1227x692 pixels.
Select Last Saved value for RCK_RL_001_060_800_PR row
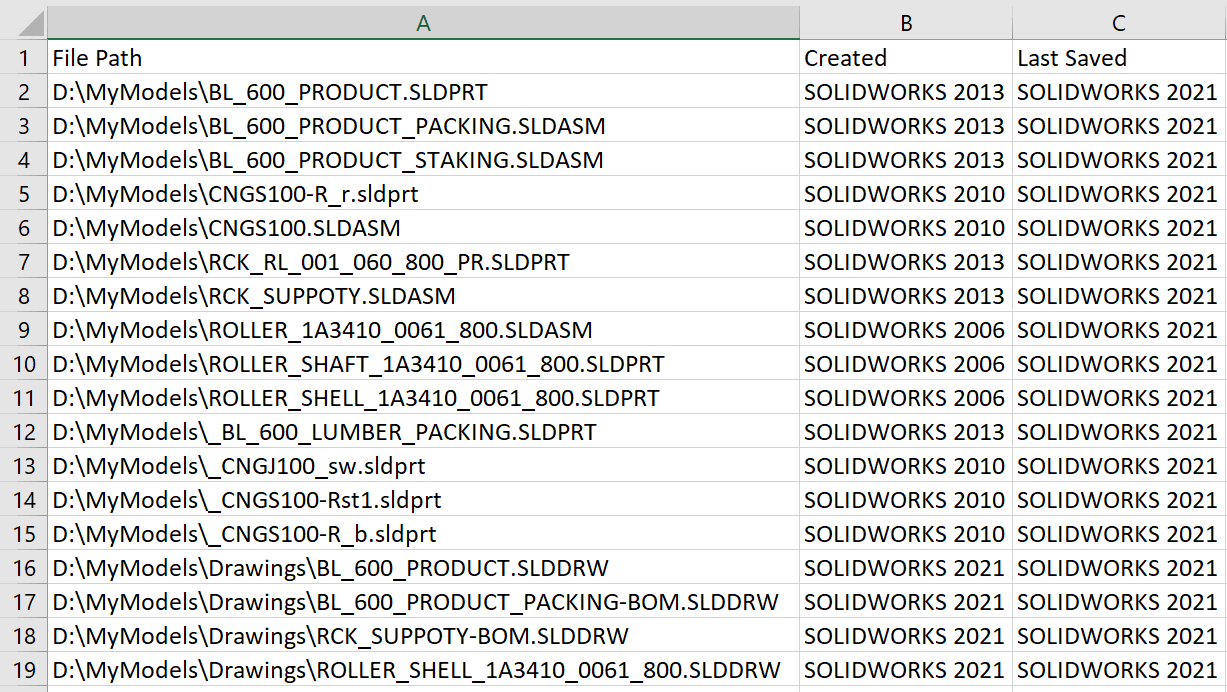[x=1119, y=262]
